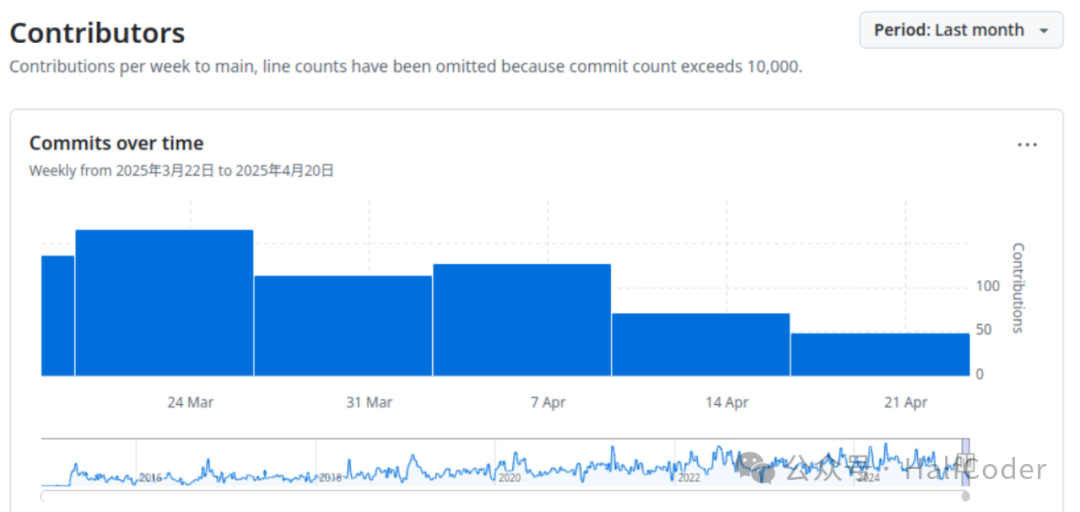Screen dimensions: 1080x512
Task: Click the 7 Apr x-axis label
Action: pos(548,402)
